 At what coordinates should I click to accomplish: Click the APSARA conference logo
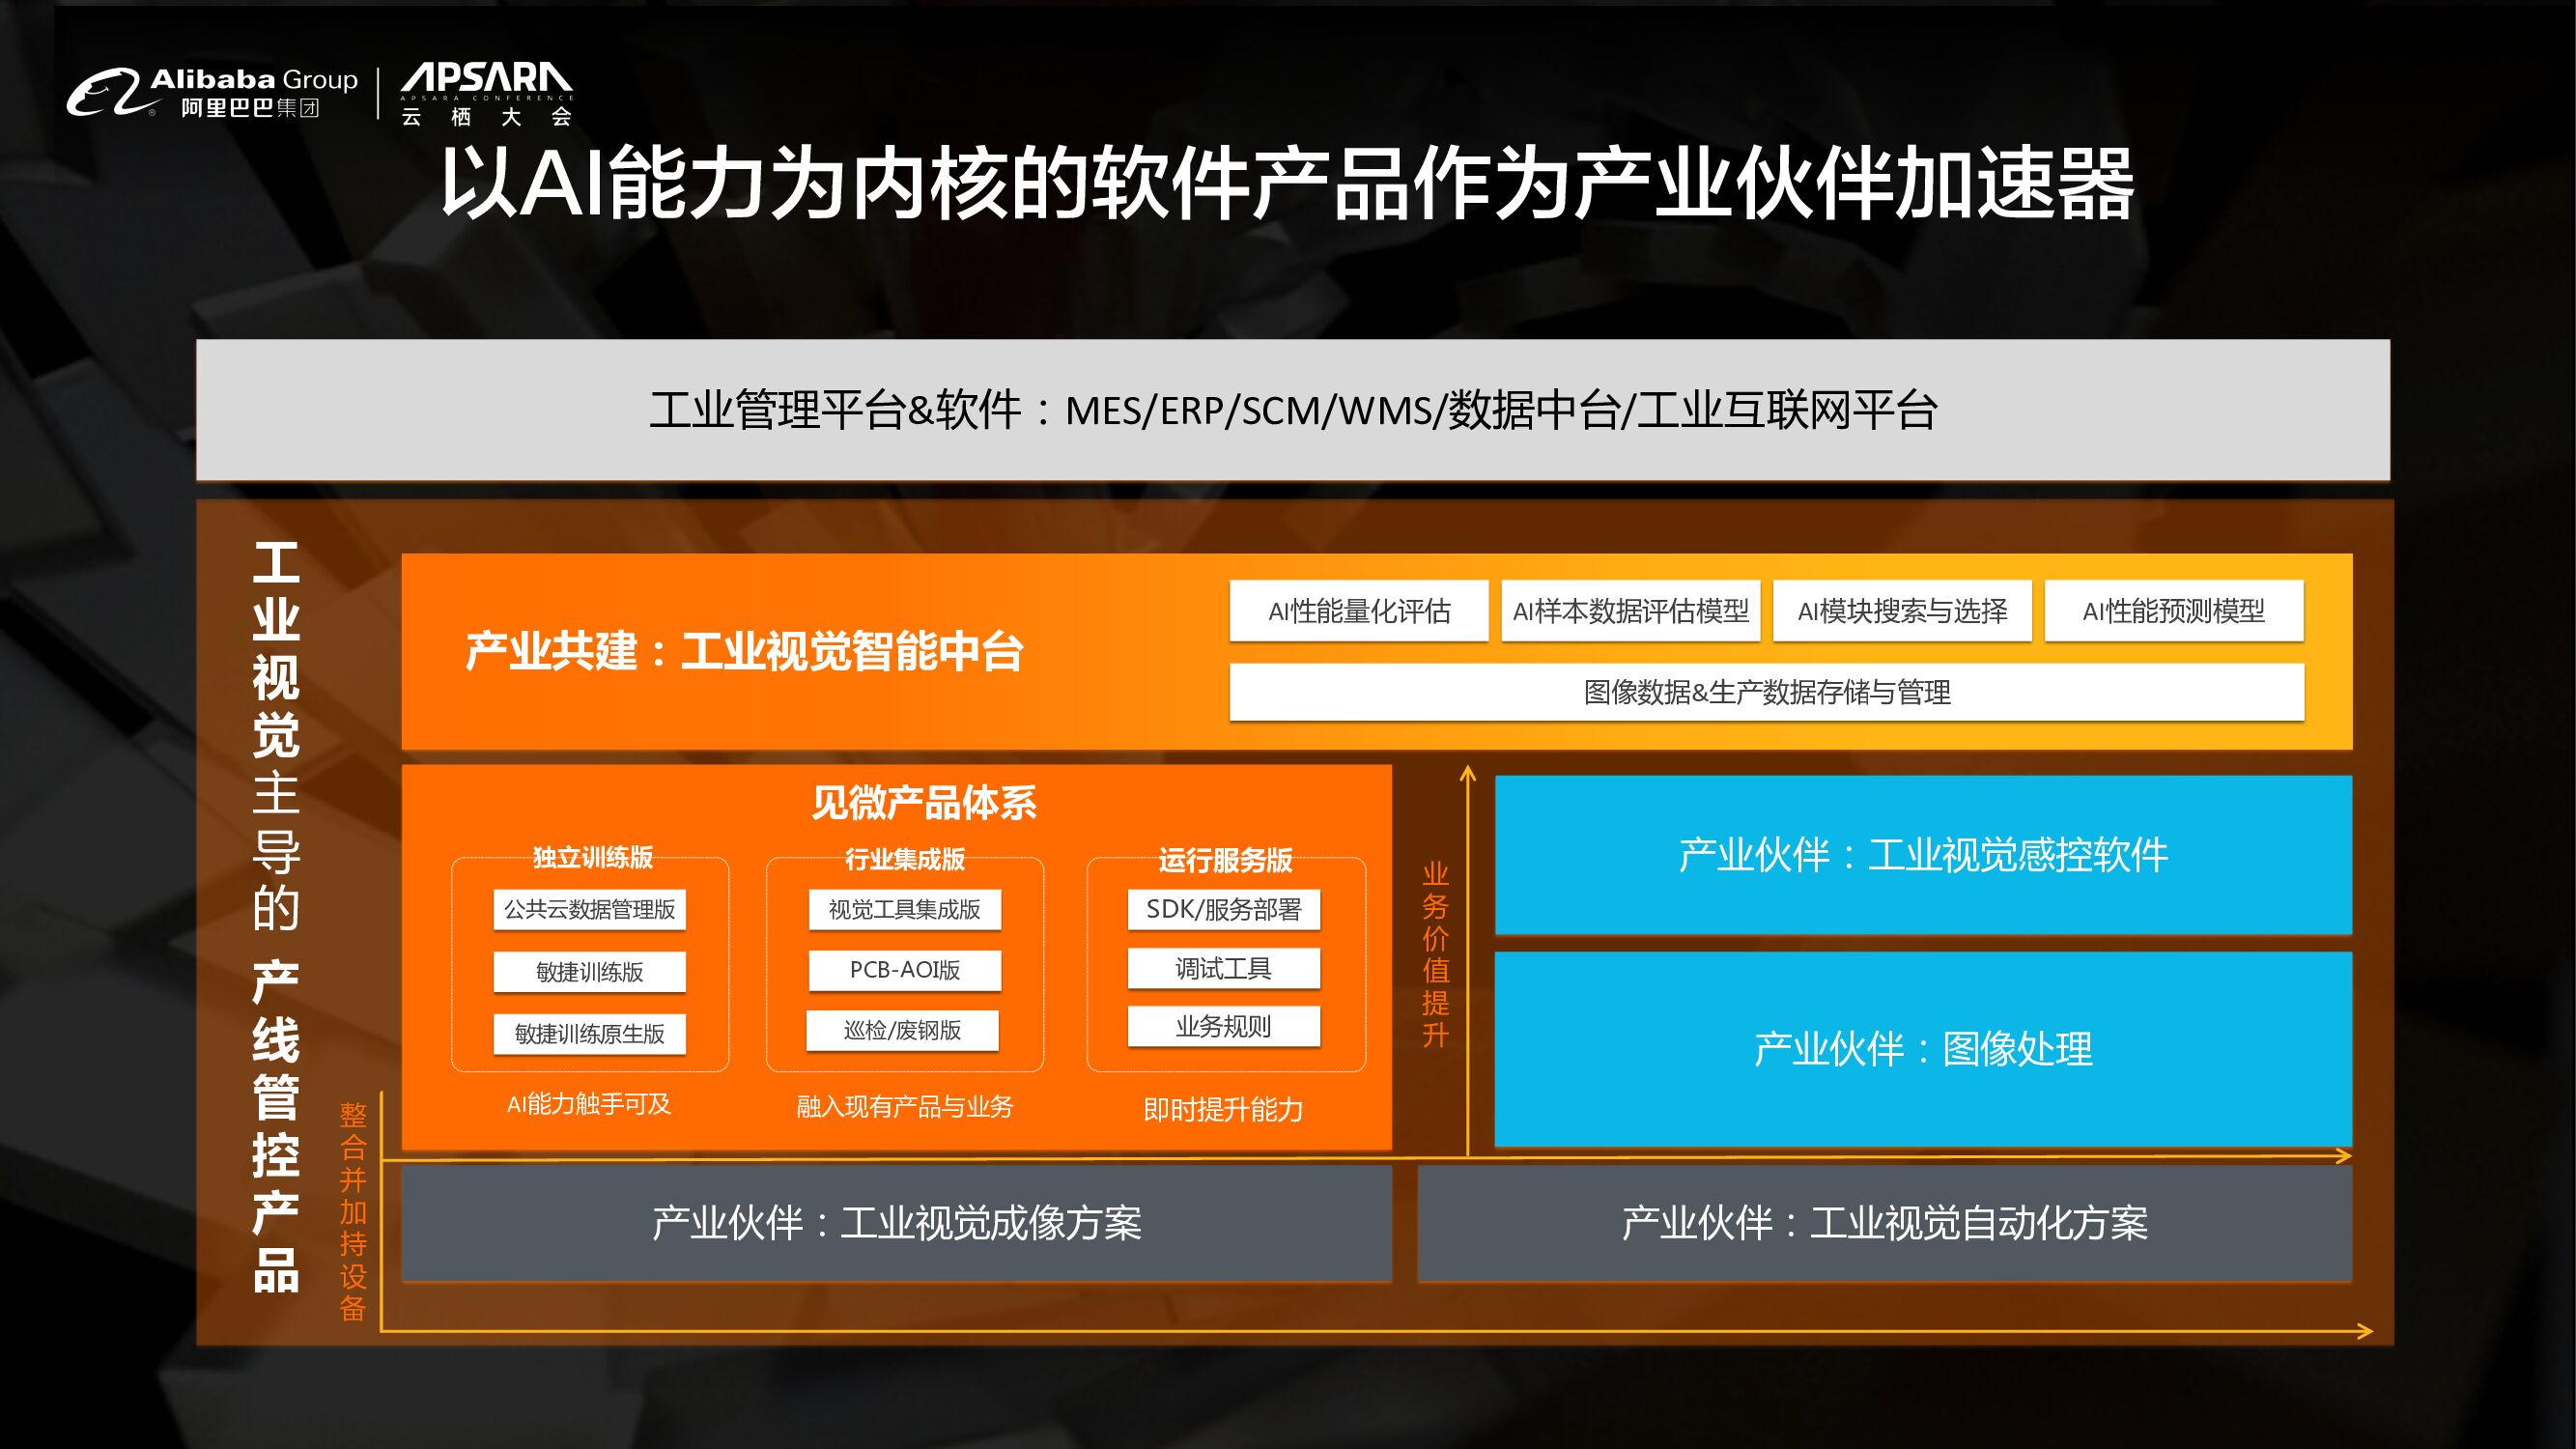(x=486, y=93)
